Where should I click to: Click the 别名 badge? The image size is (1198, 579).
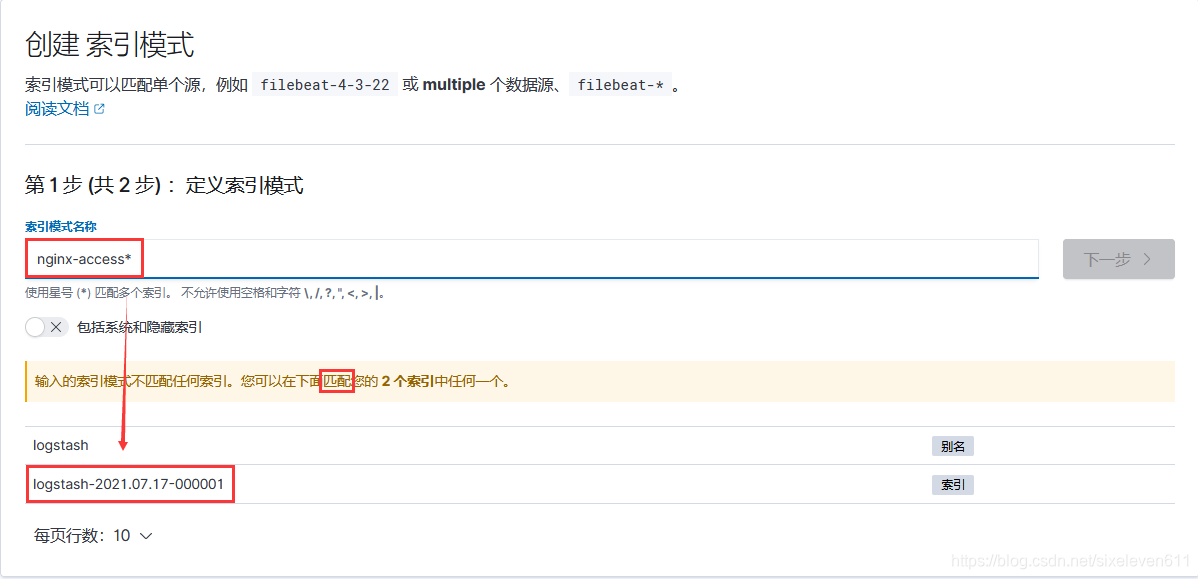(x=953, y=446)
